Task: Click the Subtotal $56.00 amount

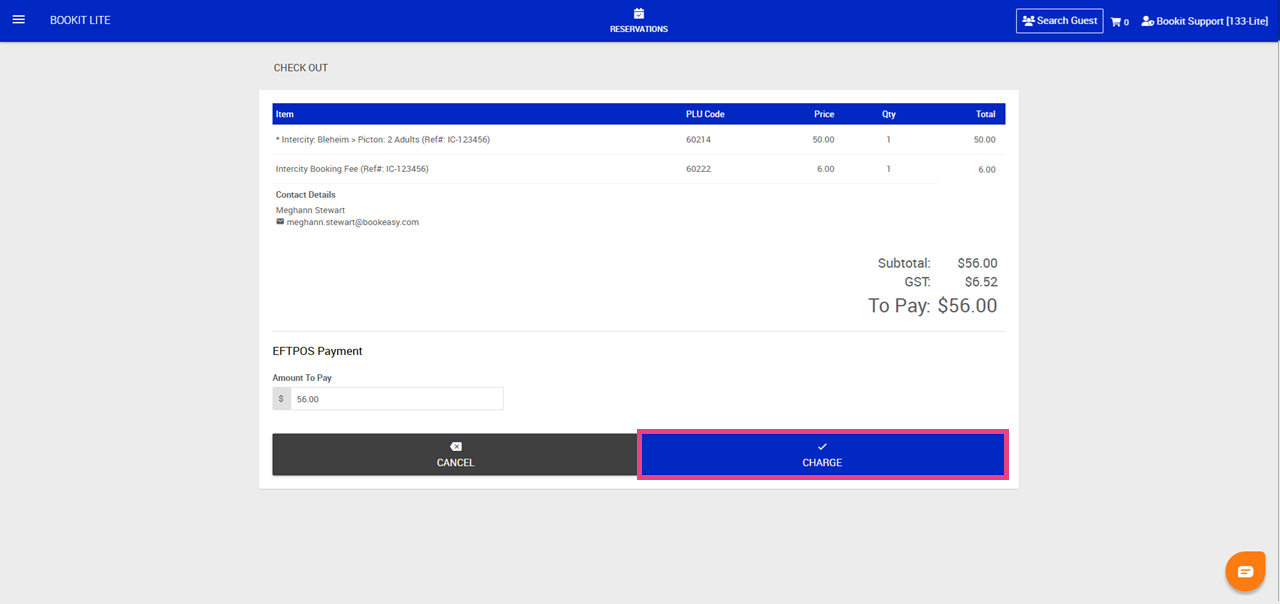Action: tap(977, 263)
